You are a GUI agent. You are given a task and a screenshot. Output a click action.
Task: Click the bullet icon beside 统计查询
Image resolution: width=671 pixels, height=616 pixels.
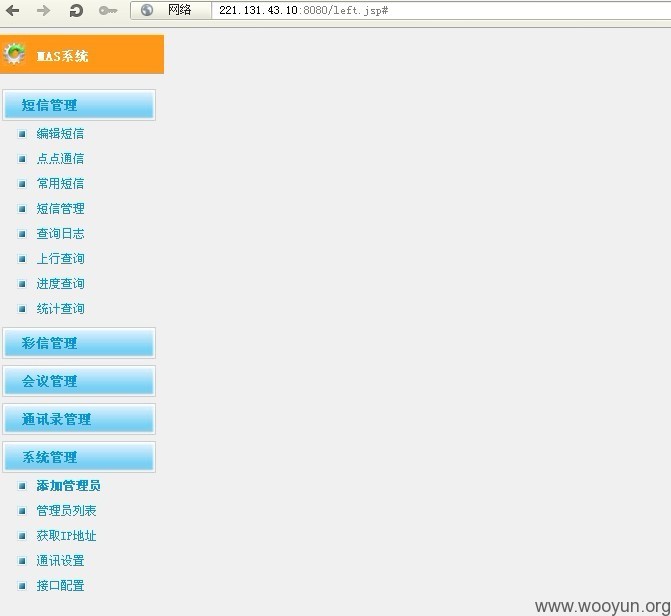[x=22, y=309]
